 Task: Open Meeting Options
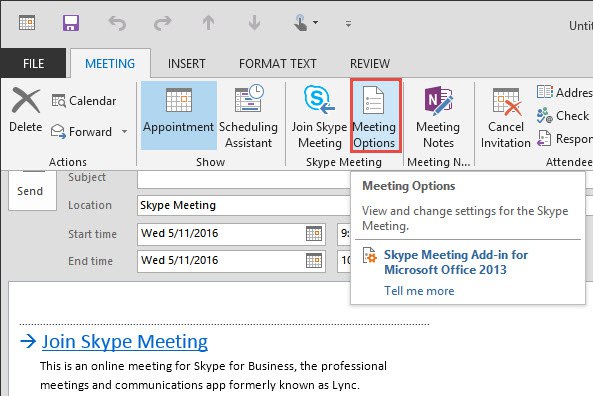tap(376, 116)
